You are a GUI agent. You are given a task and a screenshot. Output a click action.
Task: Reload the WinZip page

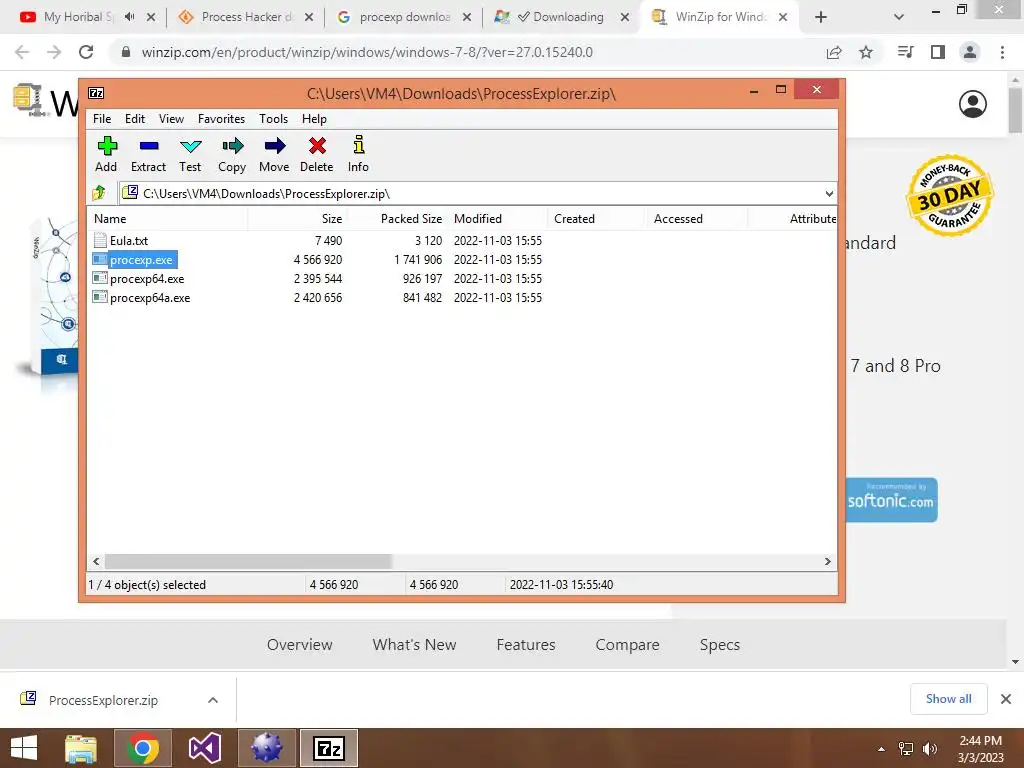pyautogui.click(x=86, y=52)
